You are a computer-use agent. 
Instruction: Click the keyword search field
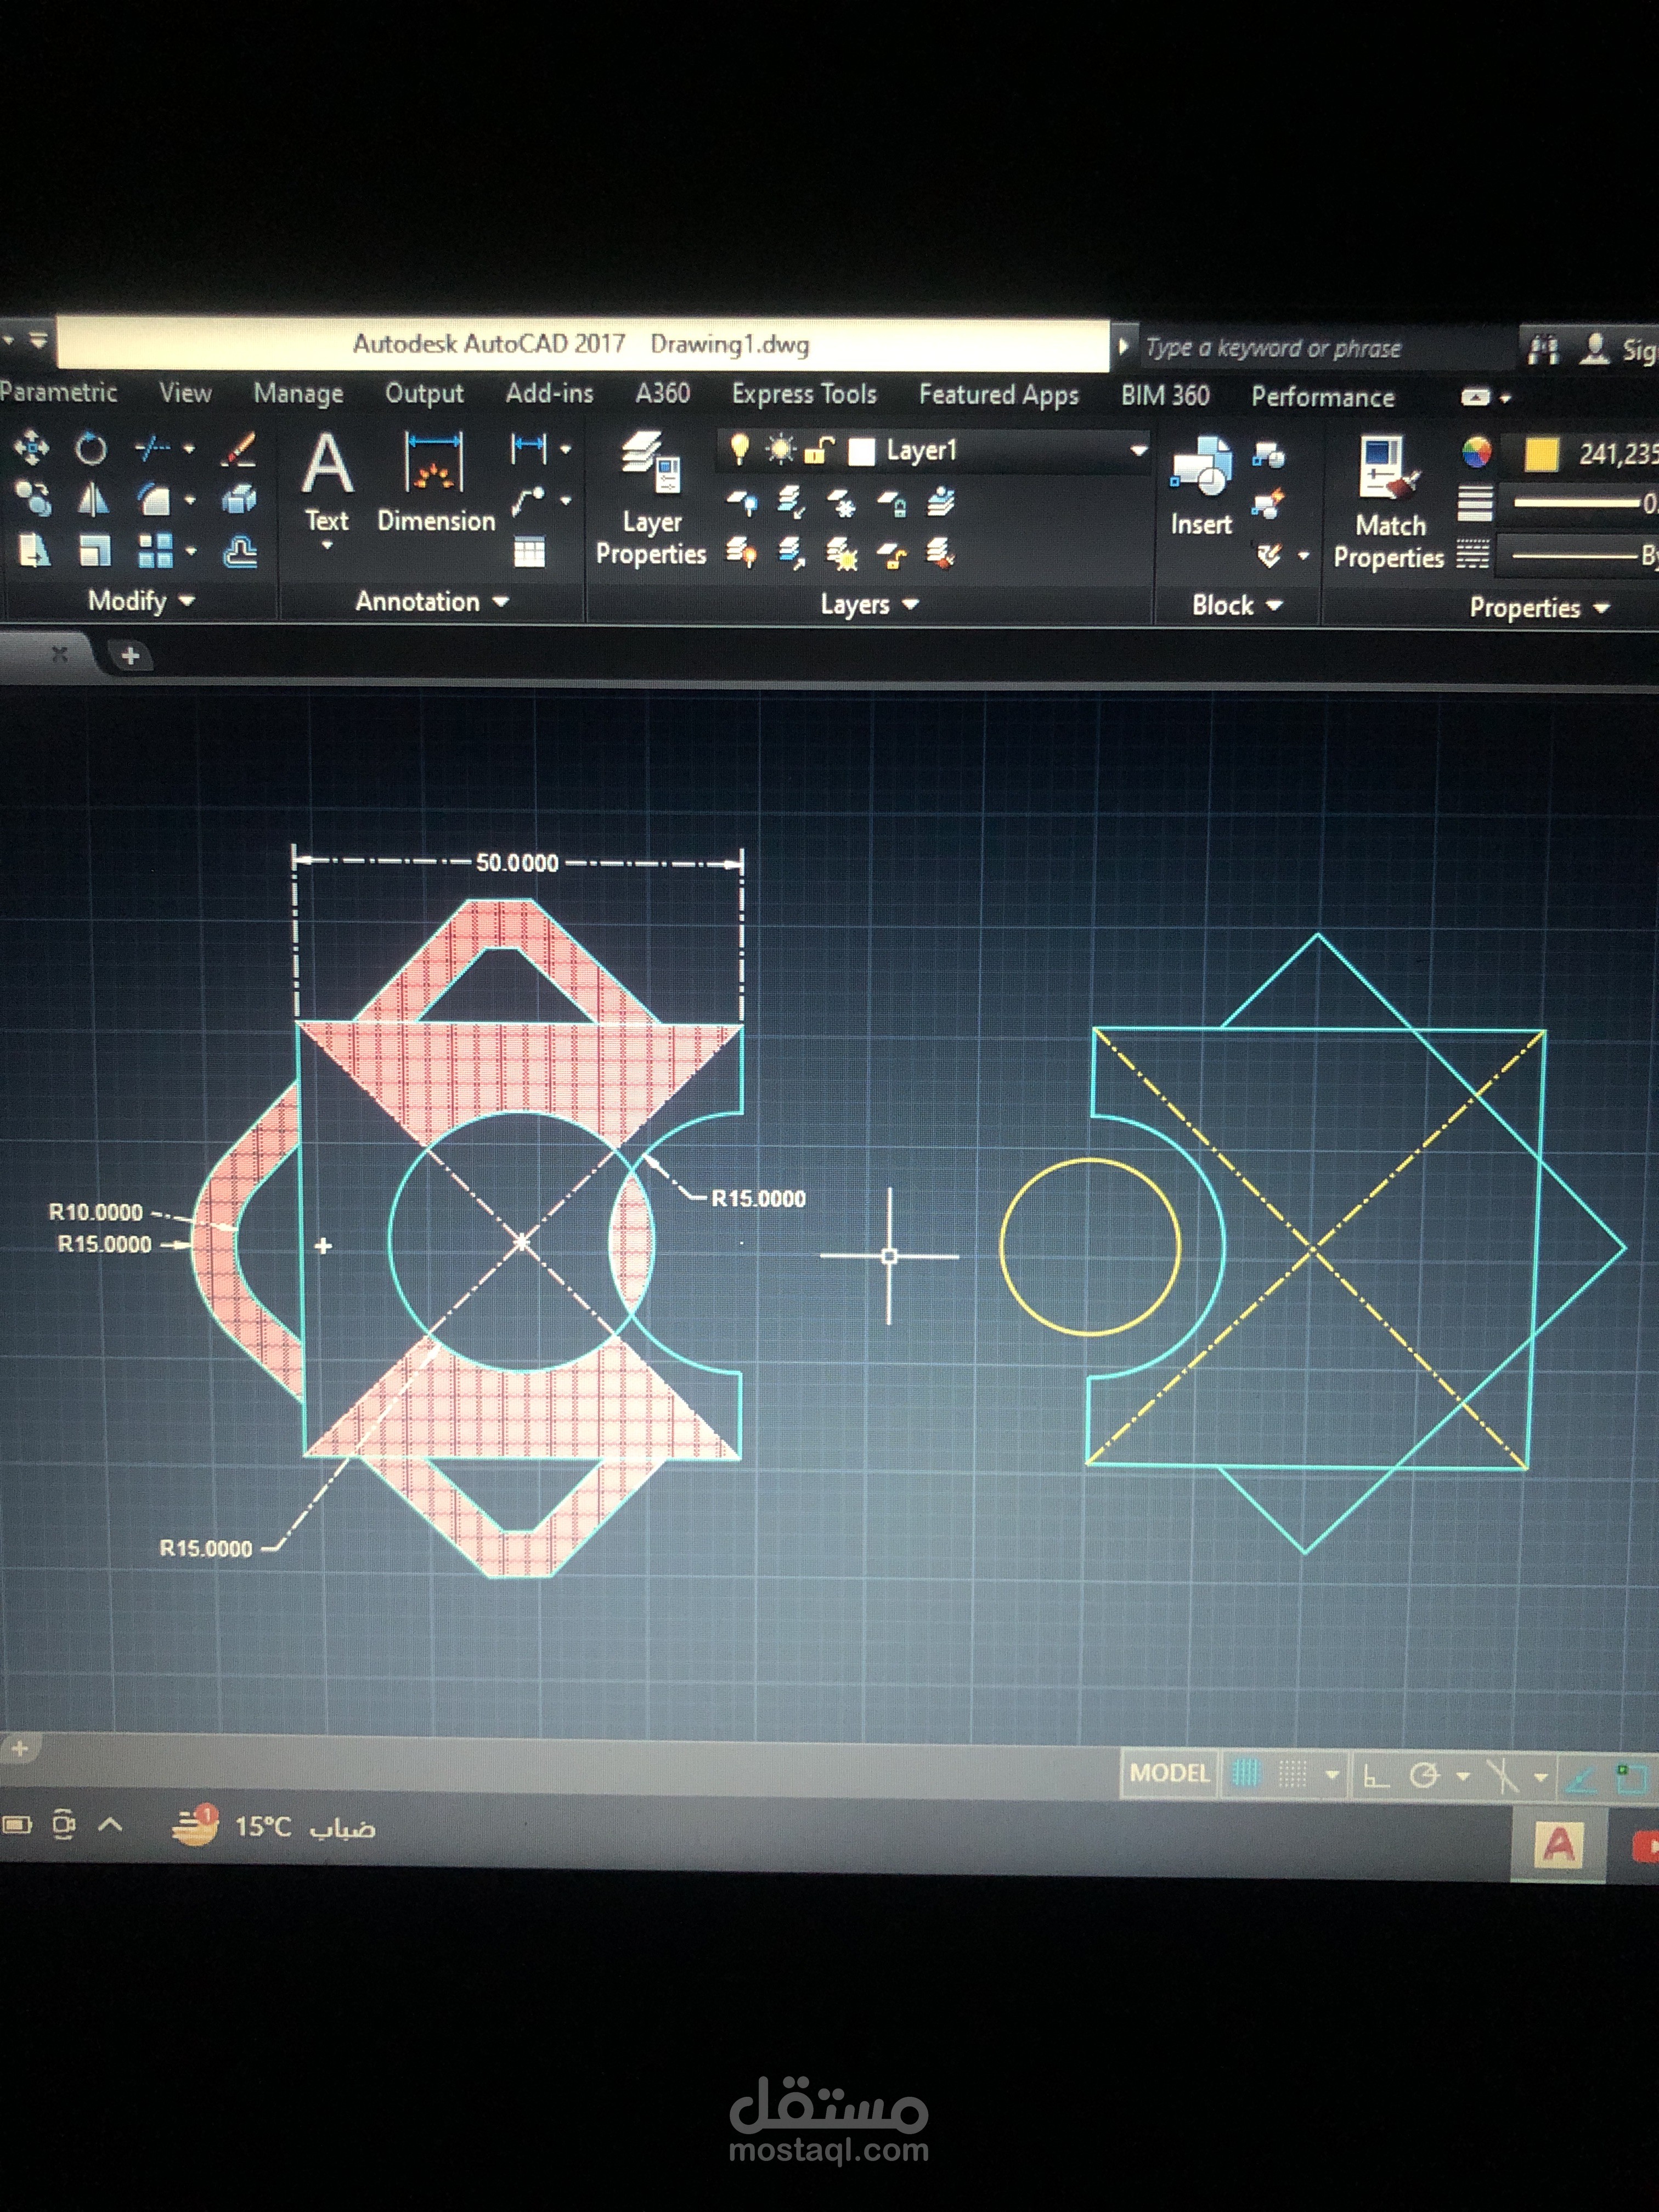tap(1325, 348)
